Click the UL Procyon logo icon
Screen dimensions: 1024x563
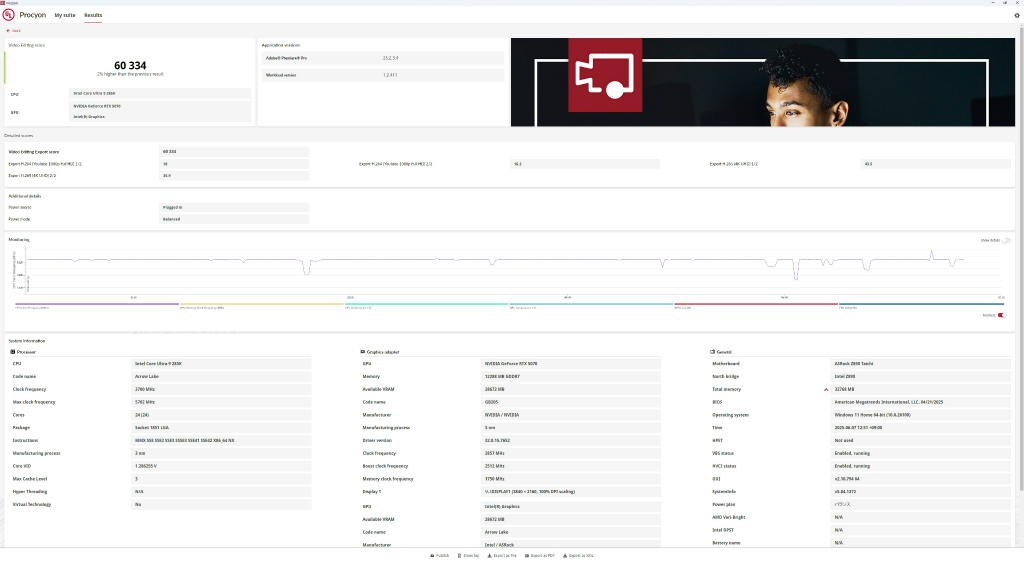point(8,14)
